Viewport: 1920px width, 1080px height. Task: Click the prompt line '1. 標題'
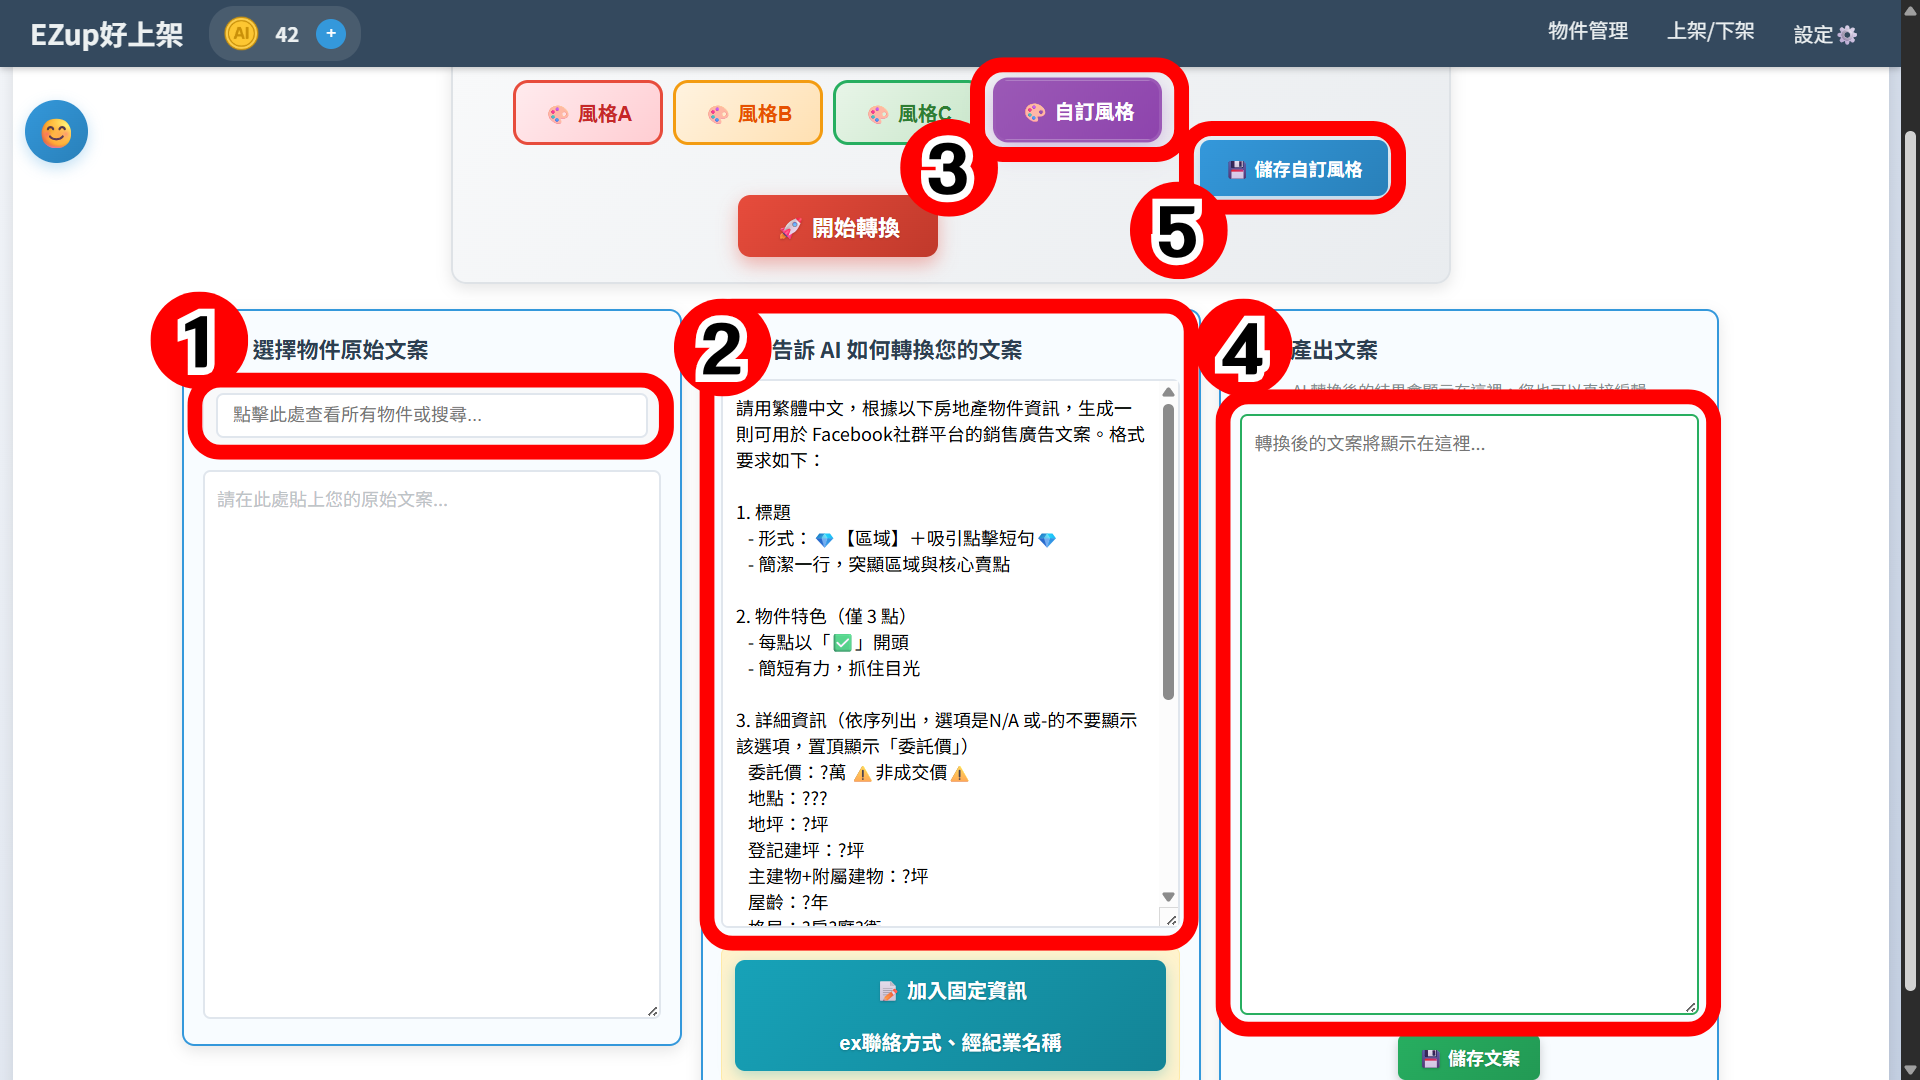763,513
